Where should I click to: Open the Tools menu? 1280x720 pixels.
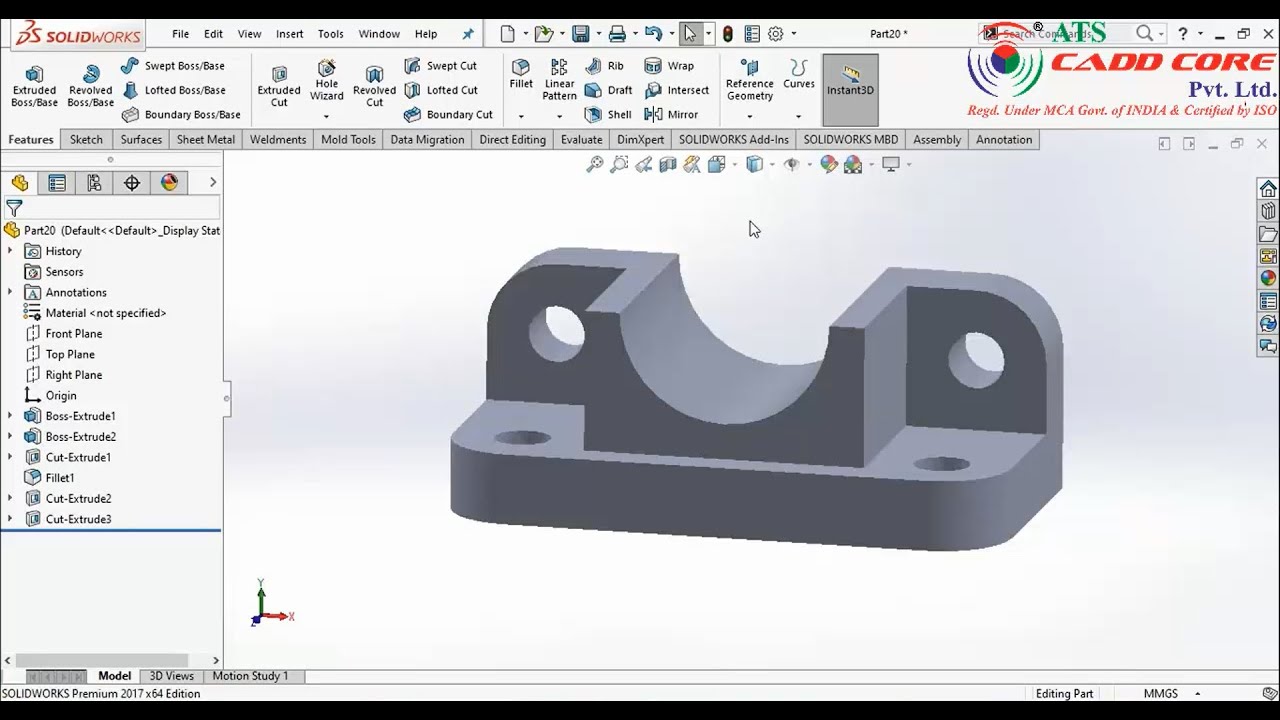[331, 34]
